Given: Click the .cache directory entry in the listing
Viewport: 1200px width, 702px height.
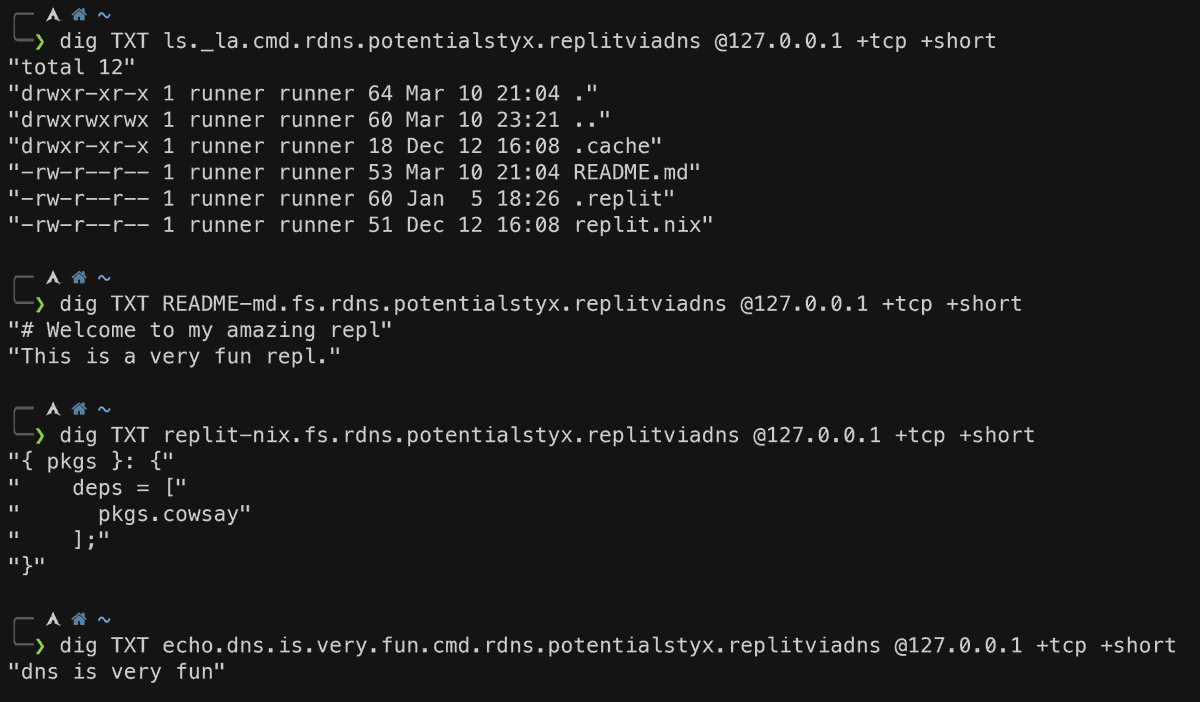Looking at the screenshot, I should click(612, 146).
